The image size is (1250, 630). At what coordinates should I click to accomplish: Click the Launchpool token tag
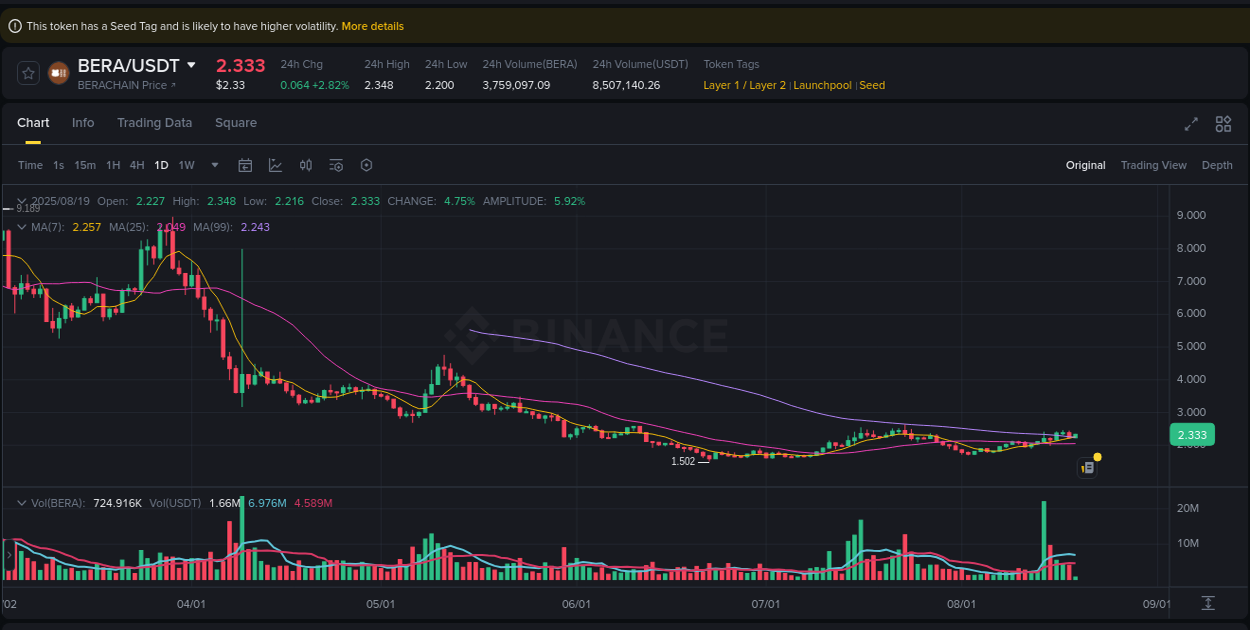coord(822,85)
